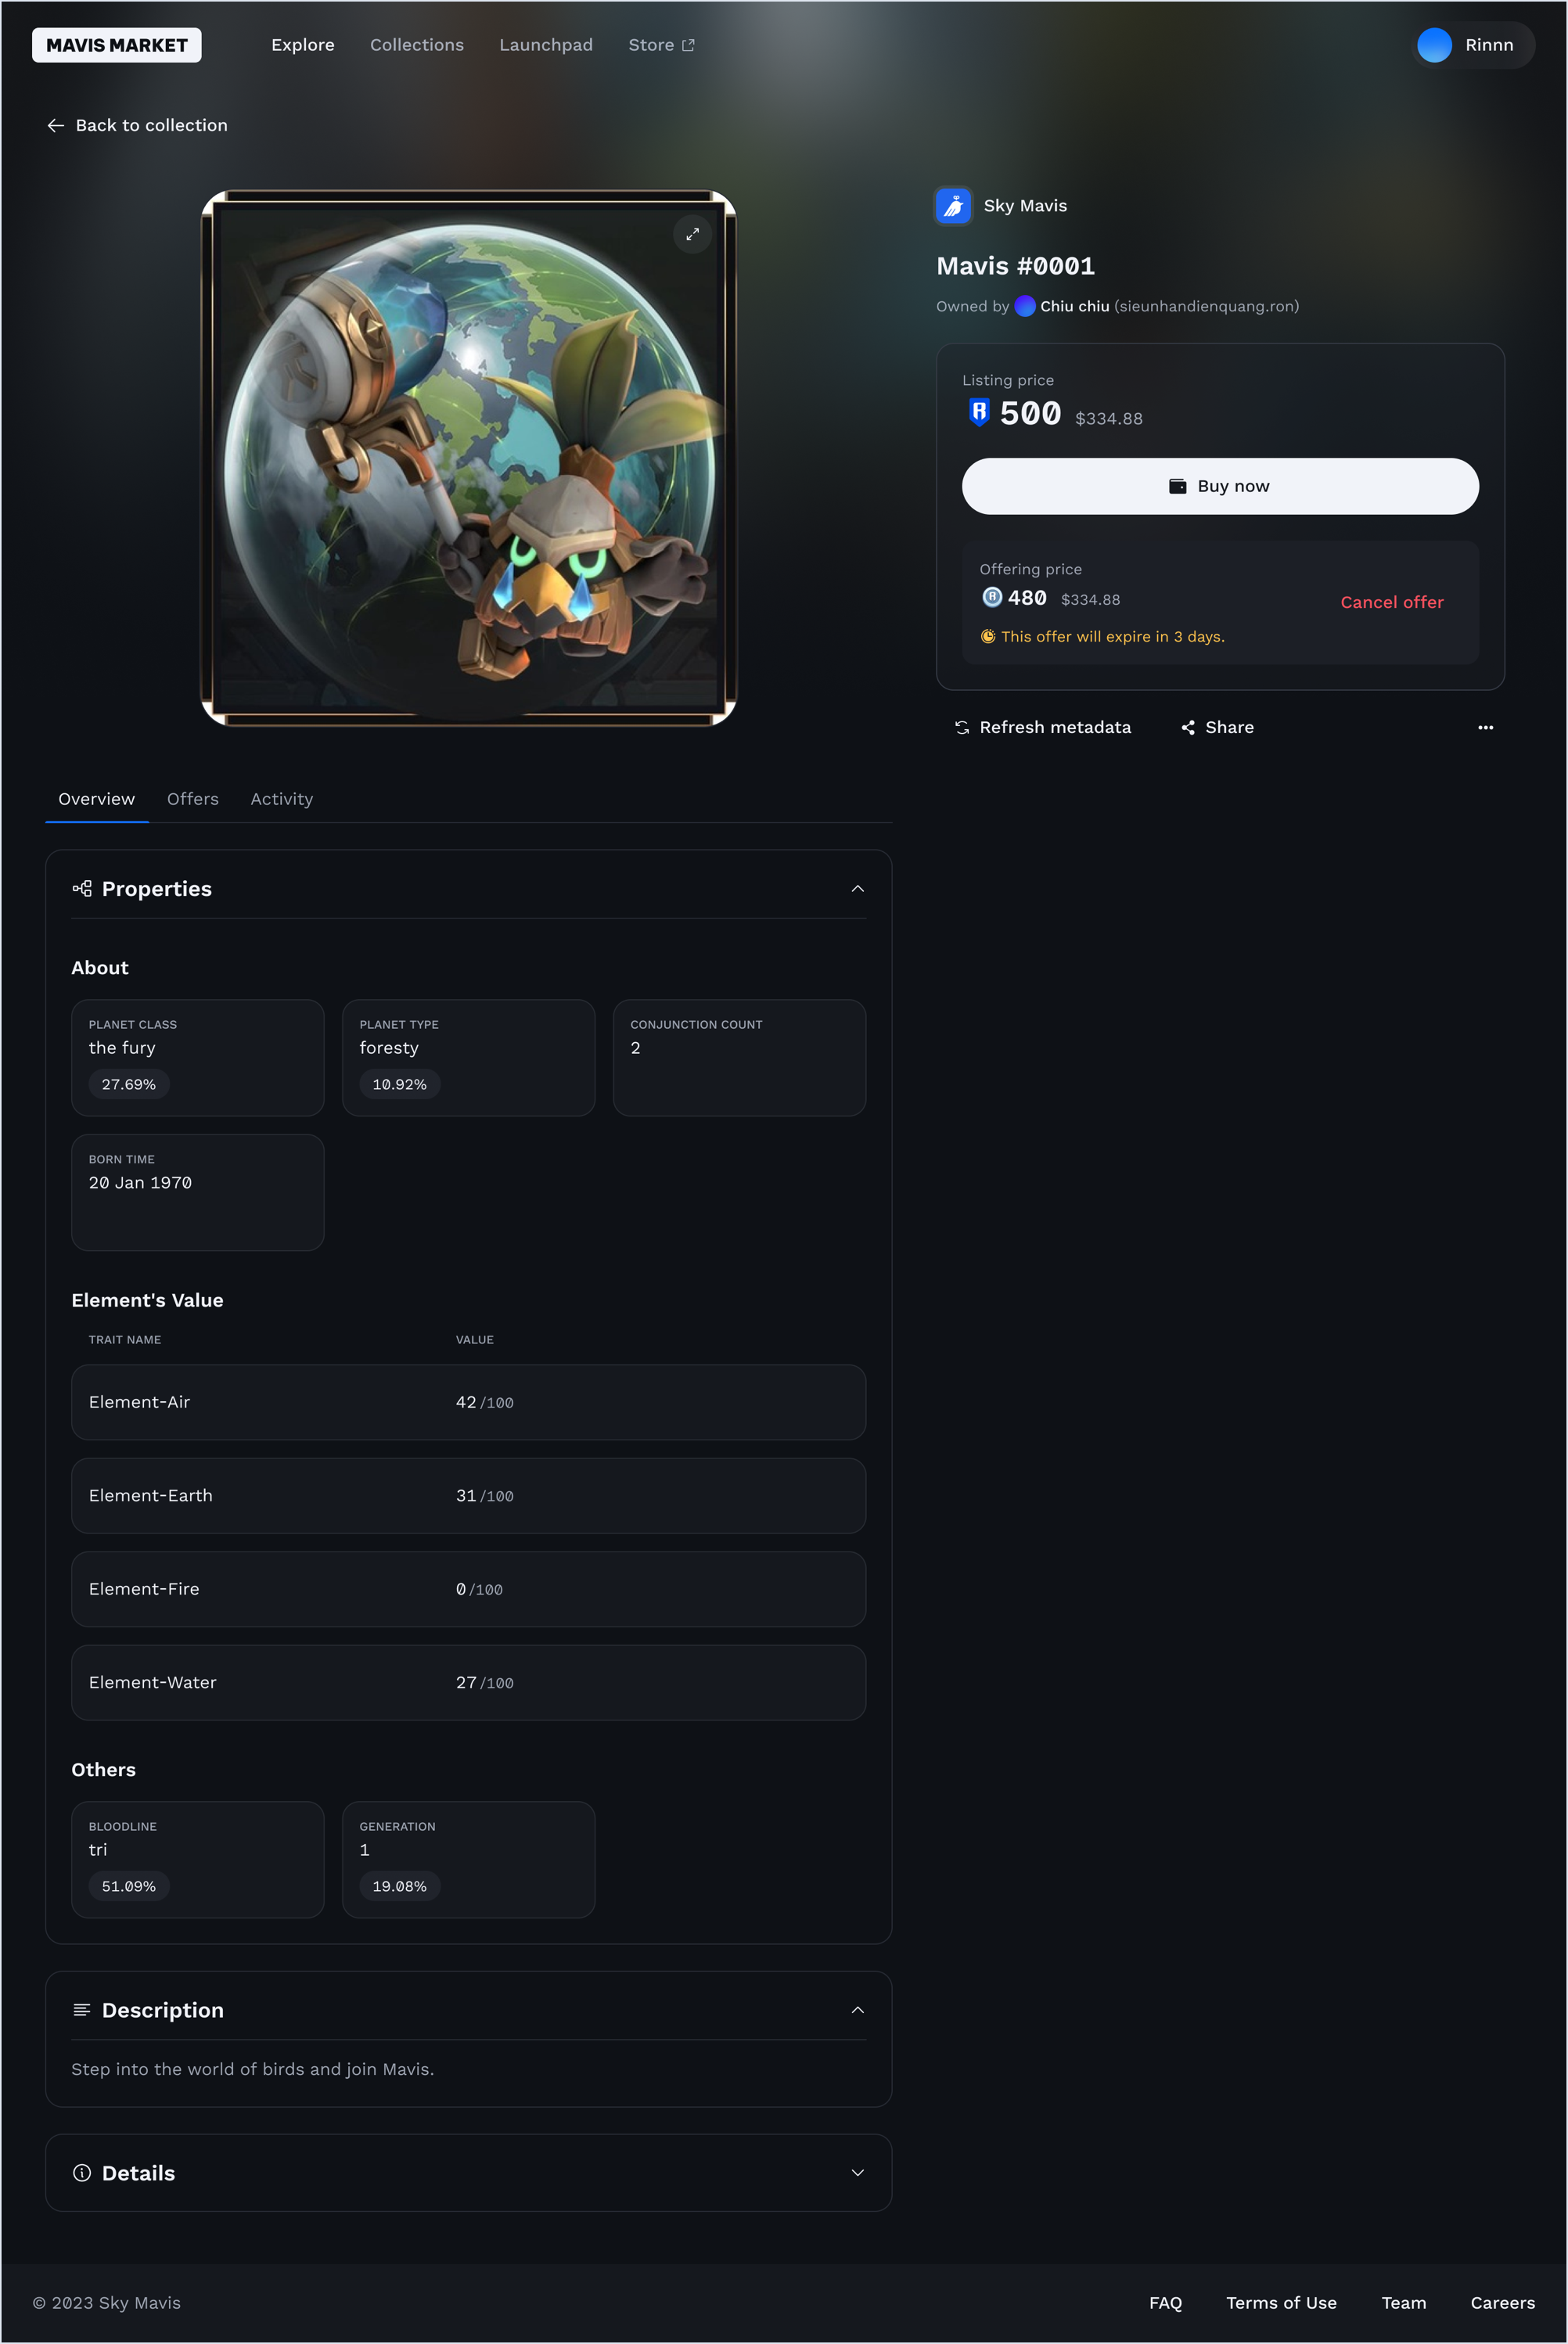Click the Buy now button

1220,486
